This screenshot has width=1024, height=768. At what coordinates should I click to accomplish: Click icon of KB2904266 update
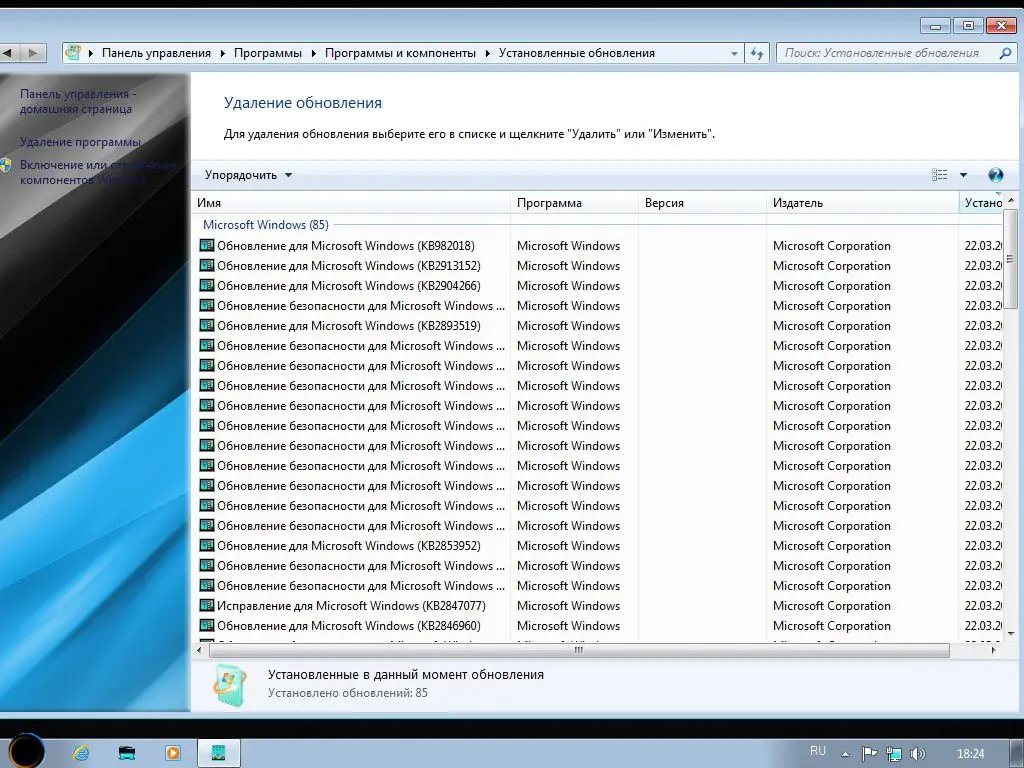pos(206,285)
